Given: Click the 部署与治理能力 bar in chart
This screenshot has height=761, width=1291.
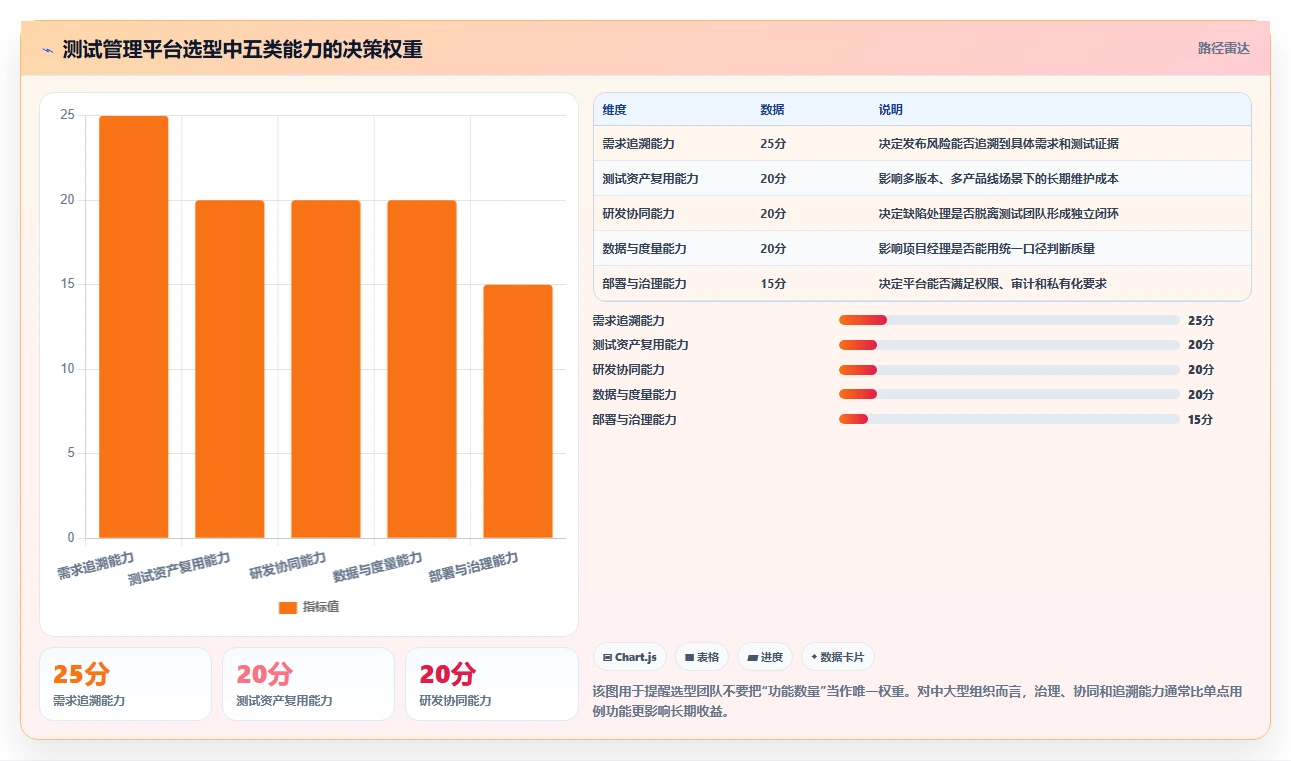Looking at the screenshot, I should coord(518,411).
